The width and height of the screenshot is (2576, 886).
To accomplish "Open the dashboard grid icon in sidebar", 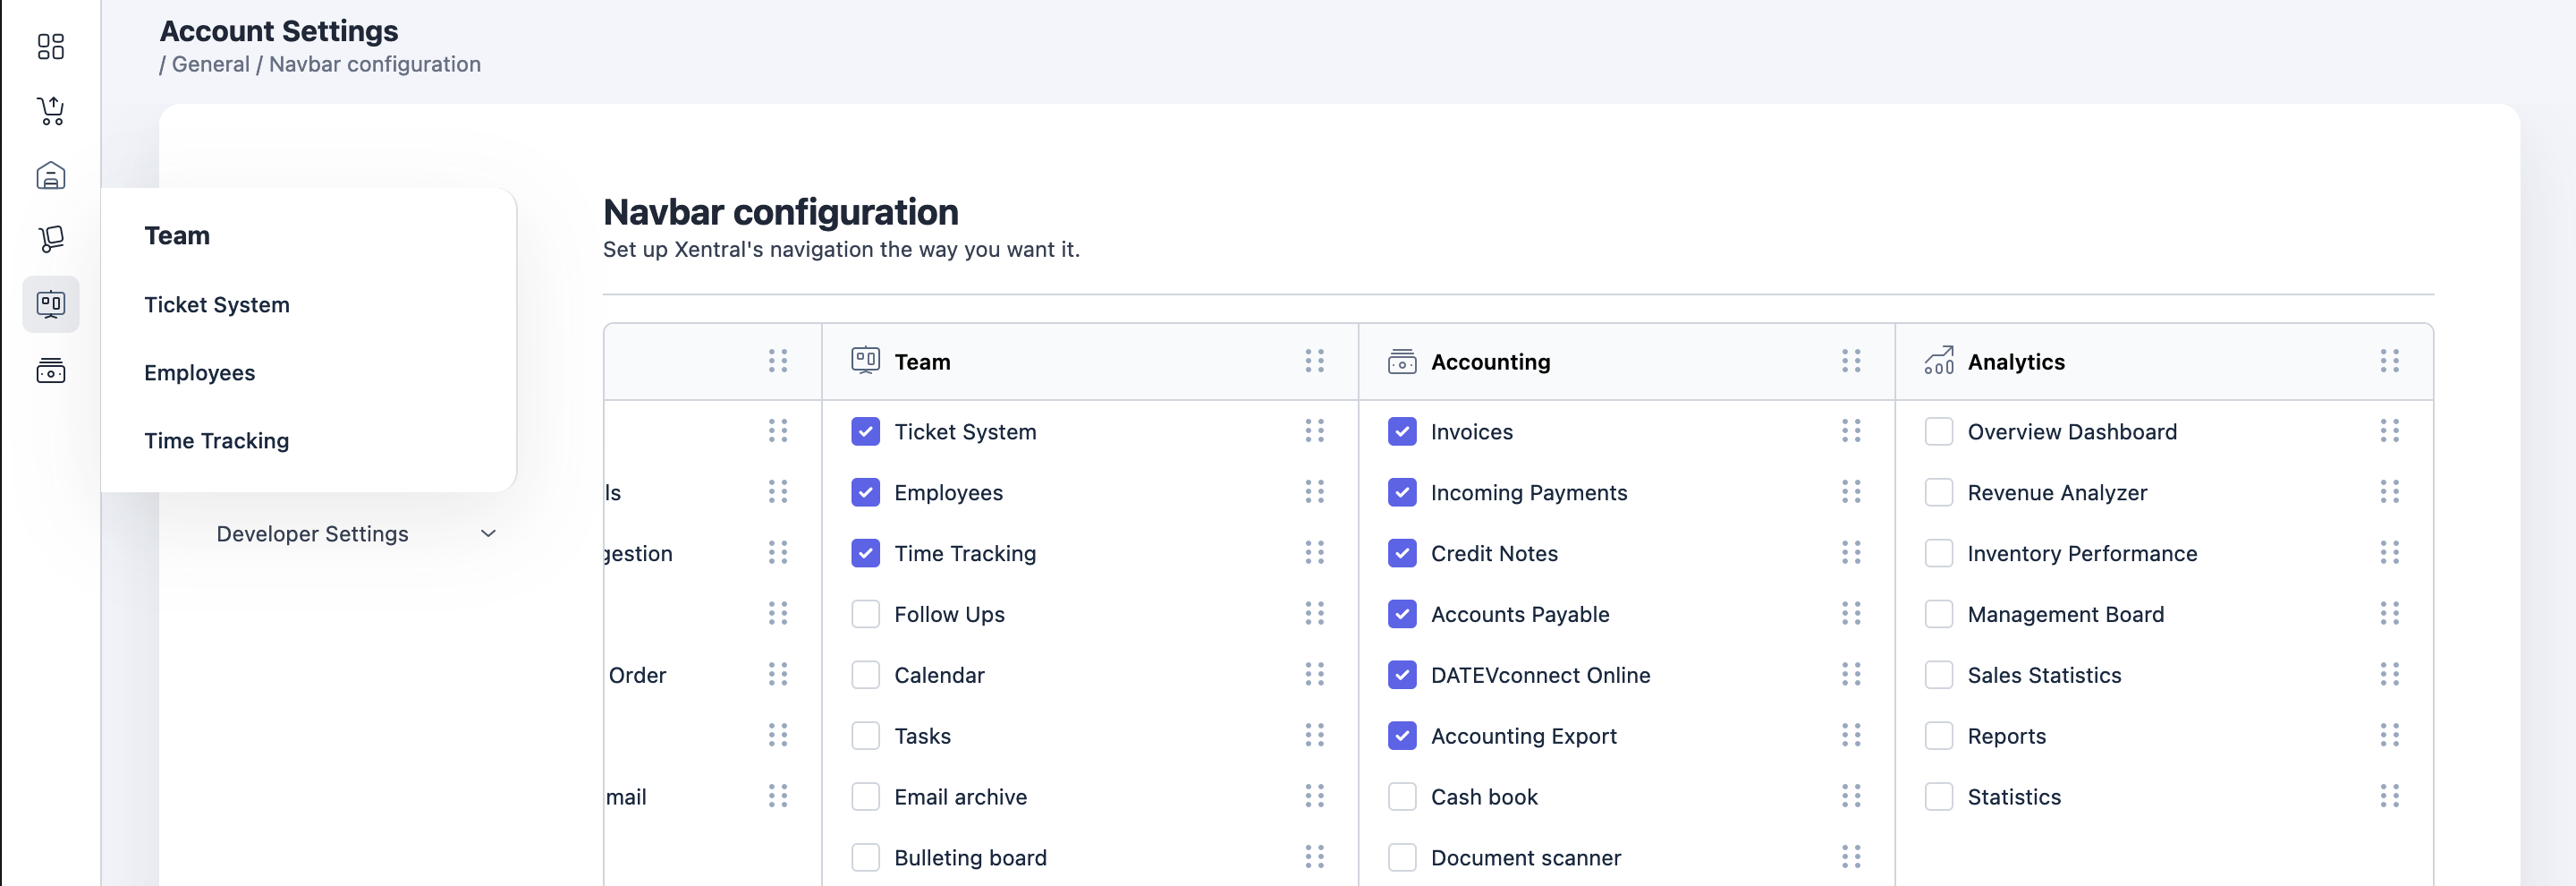I will point(51,46).
